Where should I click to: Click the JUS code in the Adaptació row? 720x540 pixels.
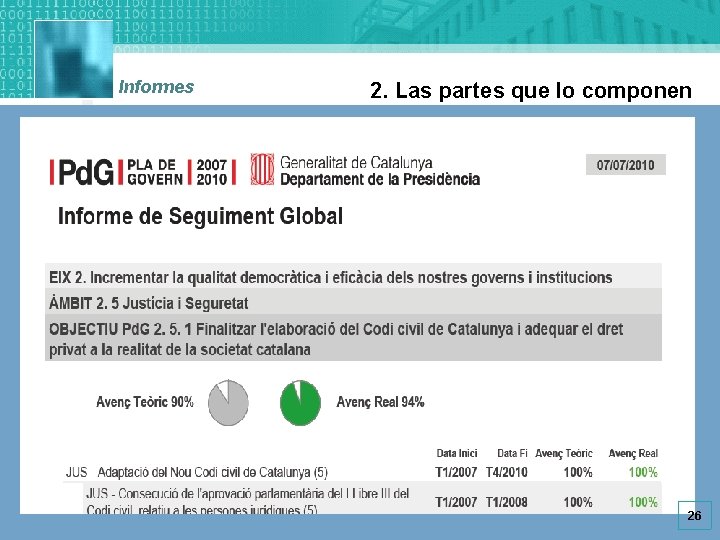(x=76, y=472)
